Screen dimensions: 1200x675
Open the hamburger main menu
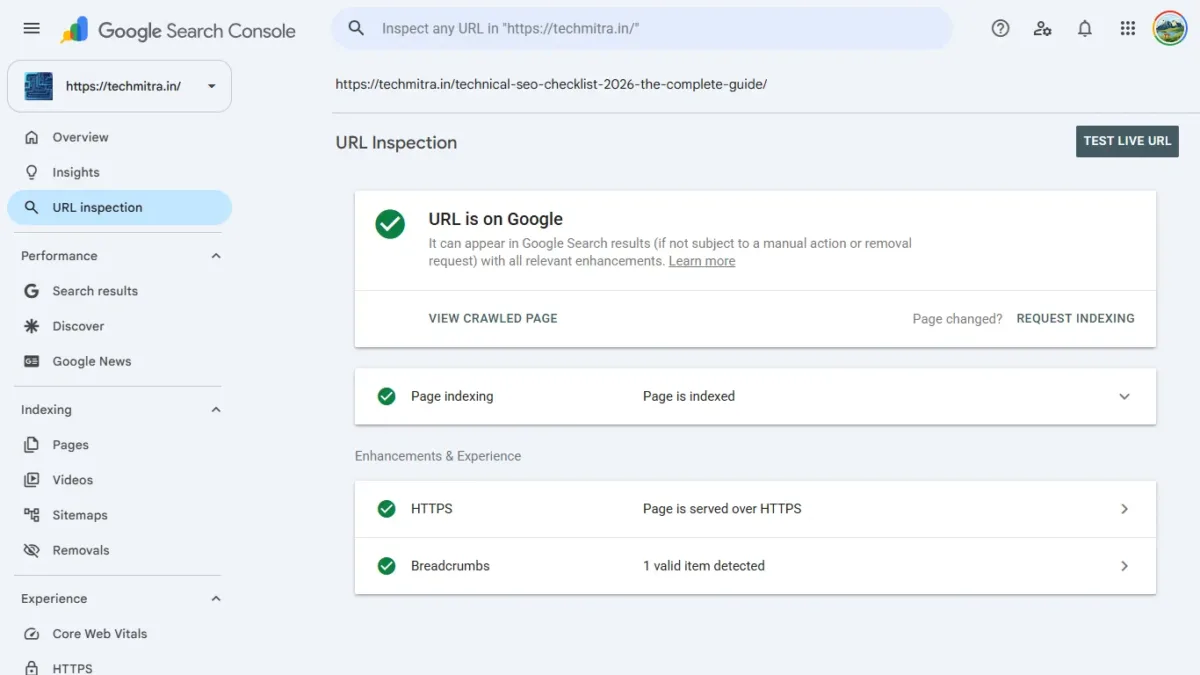click(32, 29)
